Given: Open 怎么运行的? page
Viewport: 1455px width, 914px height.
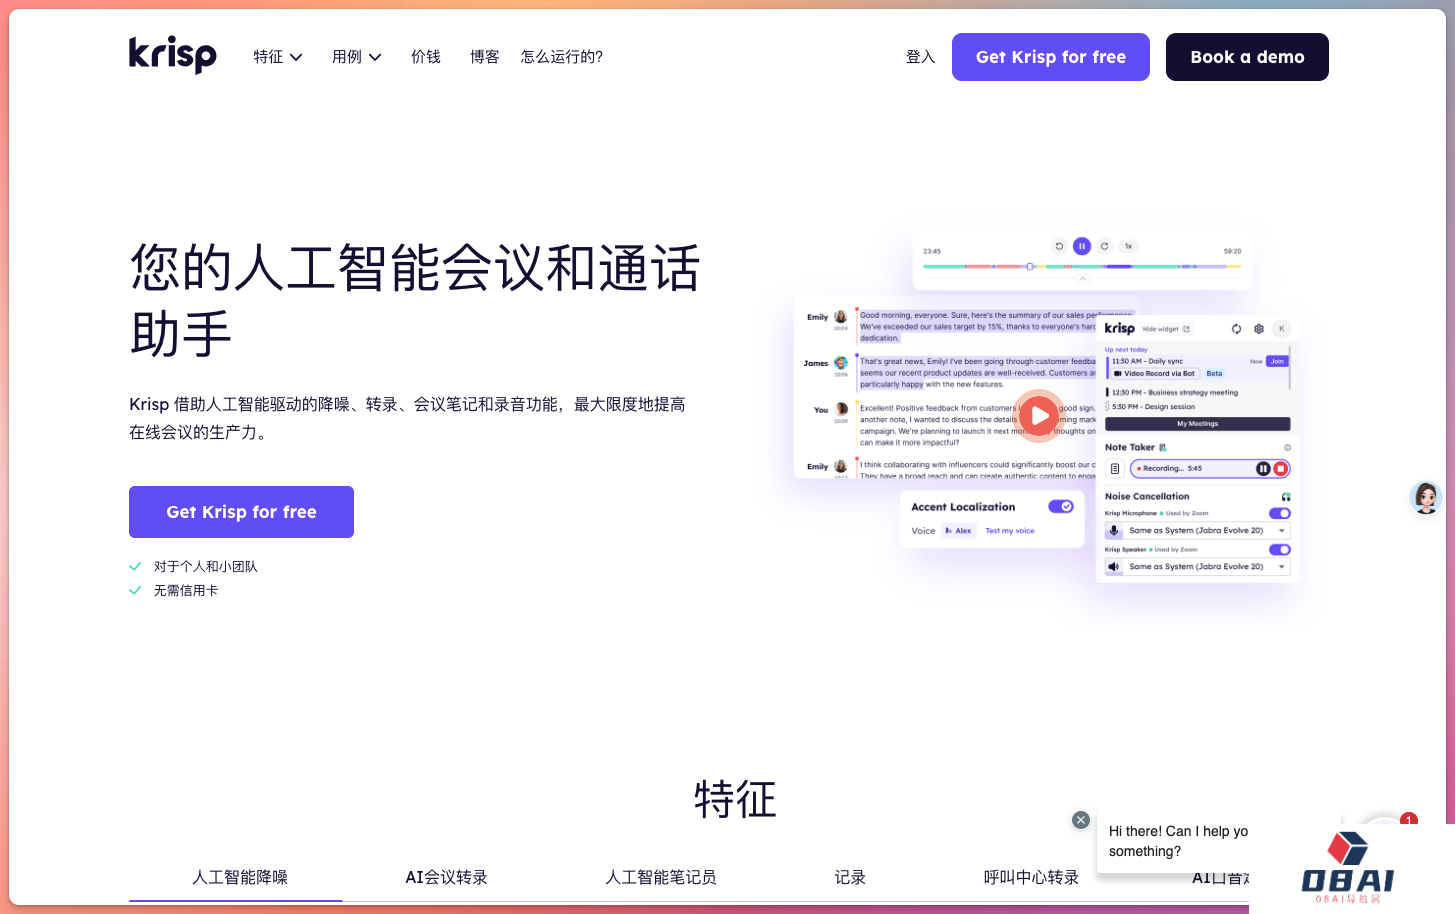Looking at the screenshot, I should click(x=562, y=57).
